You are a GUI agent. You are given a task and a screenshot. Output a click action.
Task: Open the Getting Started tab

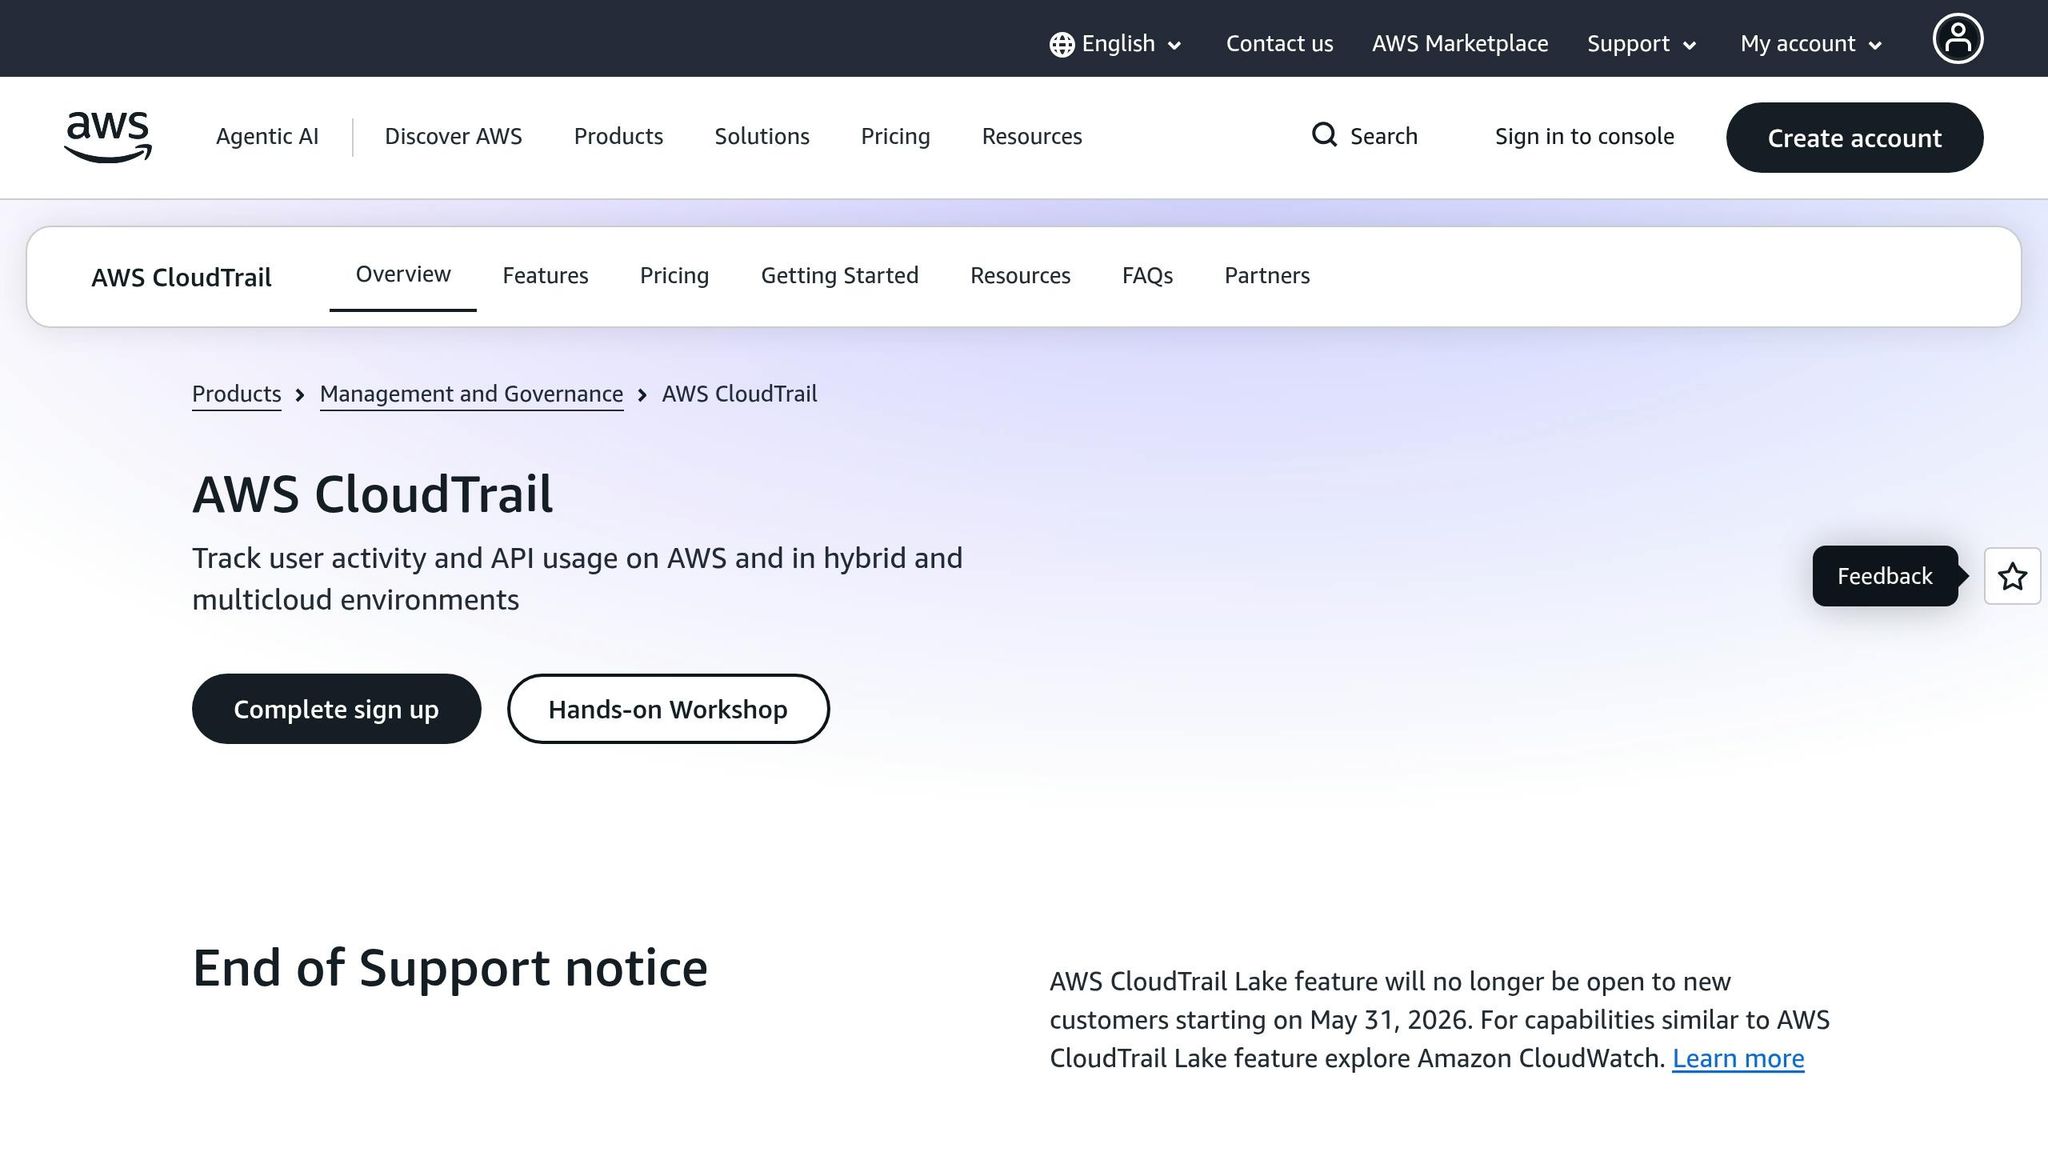[839, 275]
